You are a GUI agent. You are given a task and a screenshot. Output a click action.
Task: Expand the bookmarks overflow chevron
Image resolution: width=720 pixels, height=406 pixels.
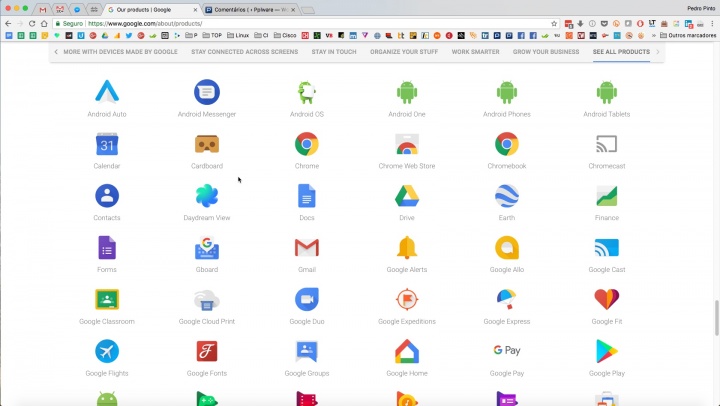pyautogui.click(x=654, y=36)
